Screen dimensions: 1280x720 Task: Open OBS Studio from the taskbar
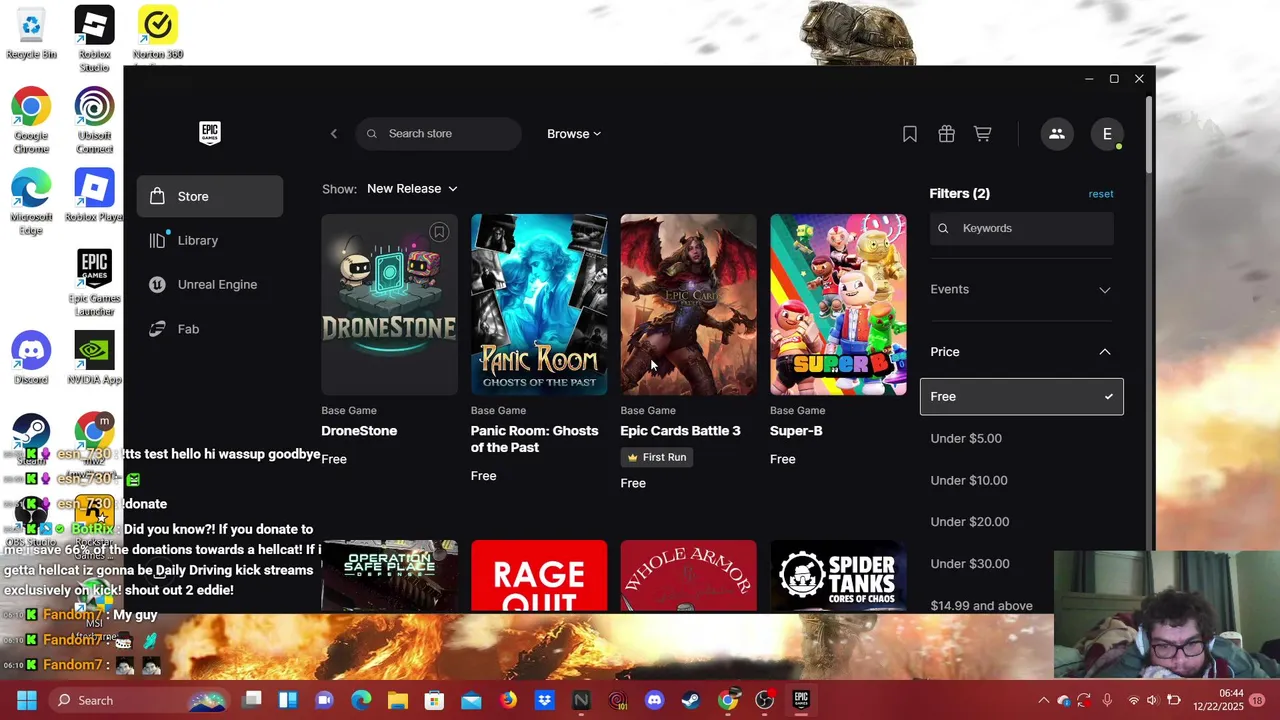pyautogui.click(x=764, y=700)
